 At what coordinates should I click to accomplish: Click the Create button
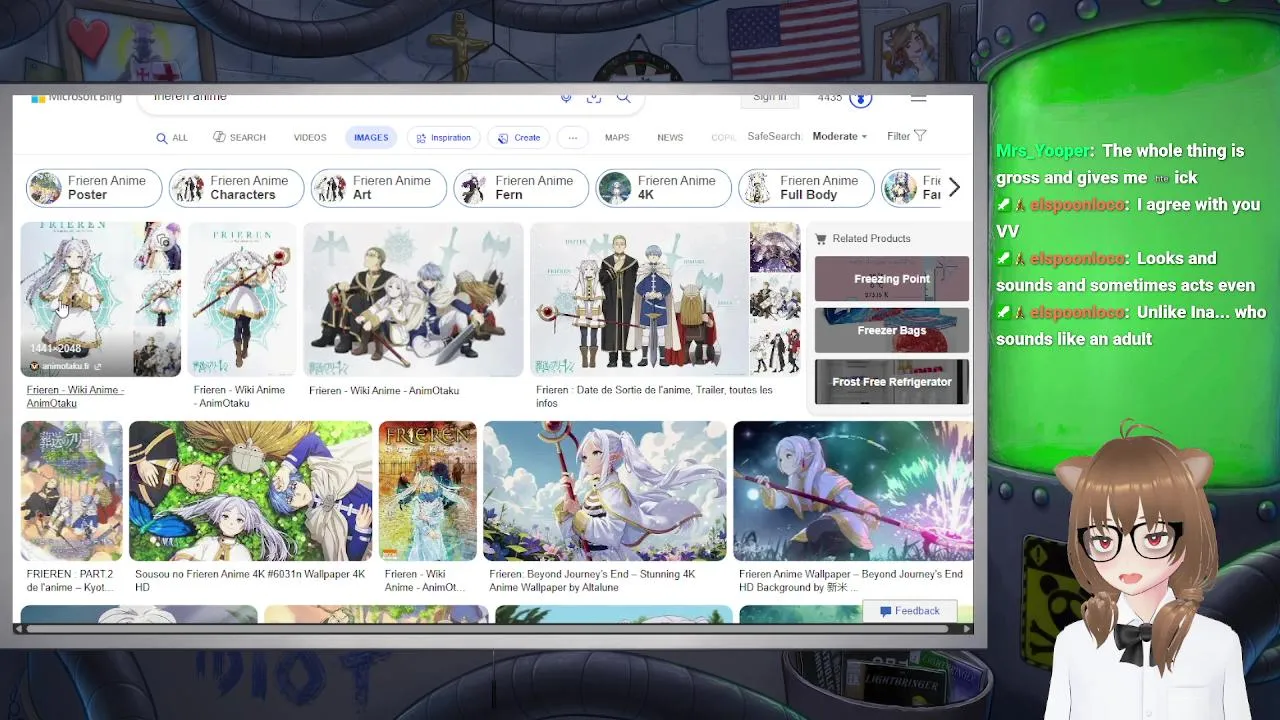click(520, 138)
